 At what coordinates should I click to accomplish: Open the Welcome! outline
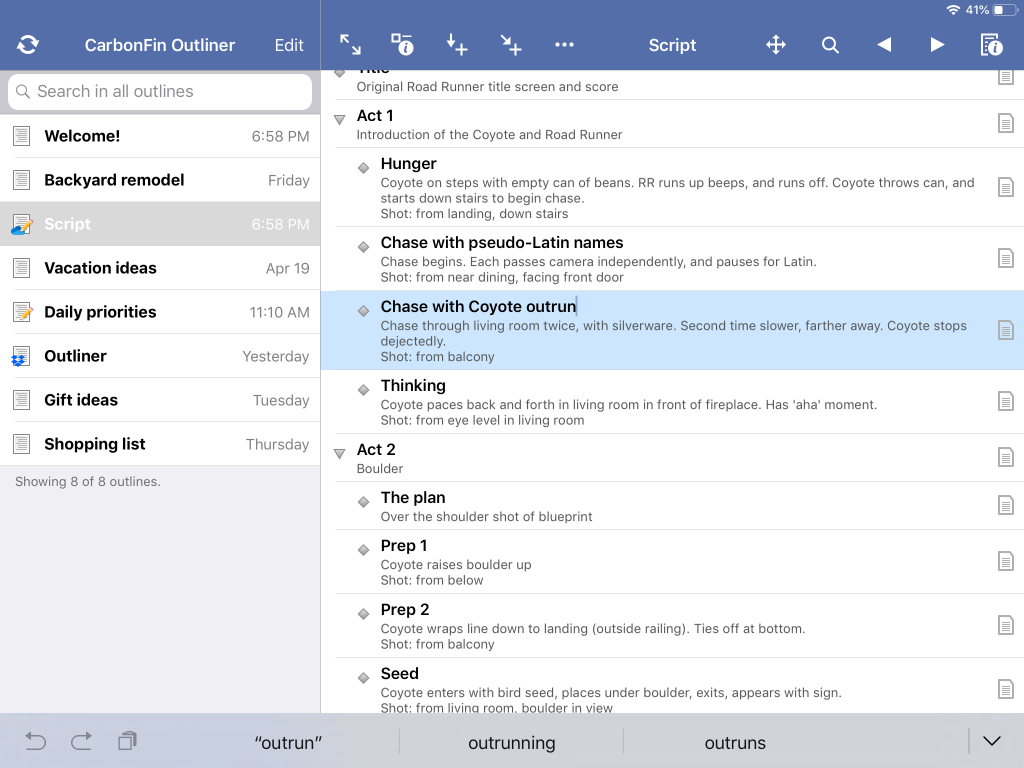point(160,136)
